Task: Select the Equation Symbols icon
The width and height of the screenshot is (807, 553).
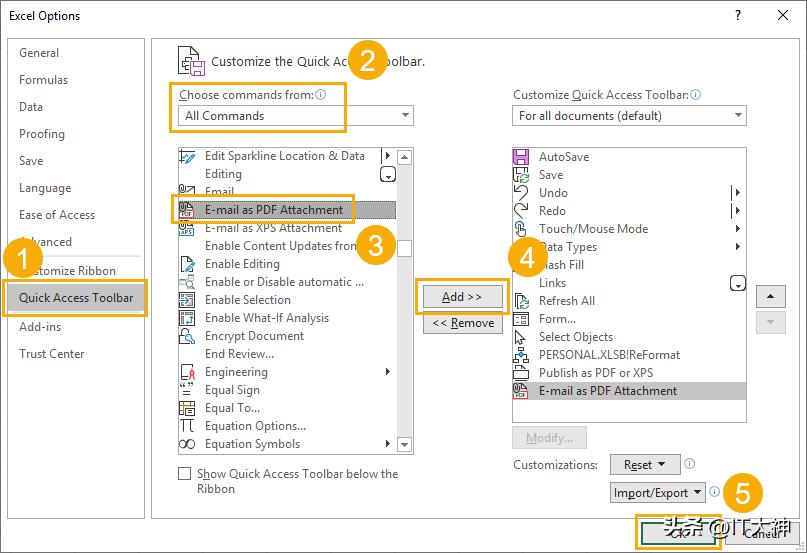Action: [187, 444]
